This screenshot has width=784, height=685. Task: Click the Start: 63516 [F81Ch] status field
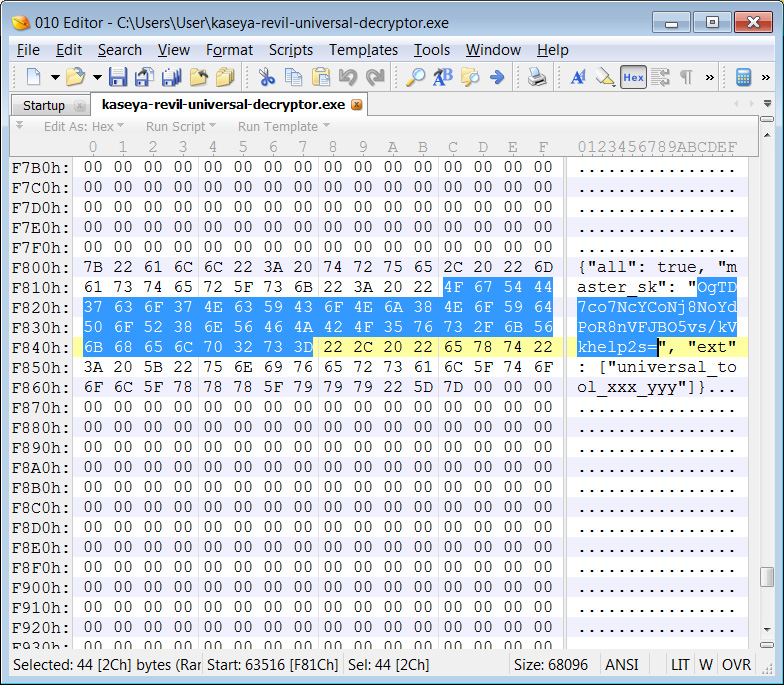[272, 664]
